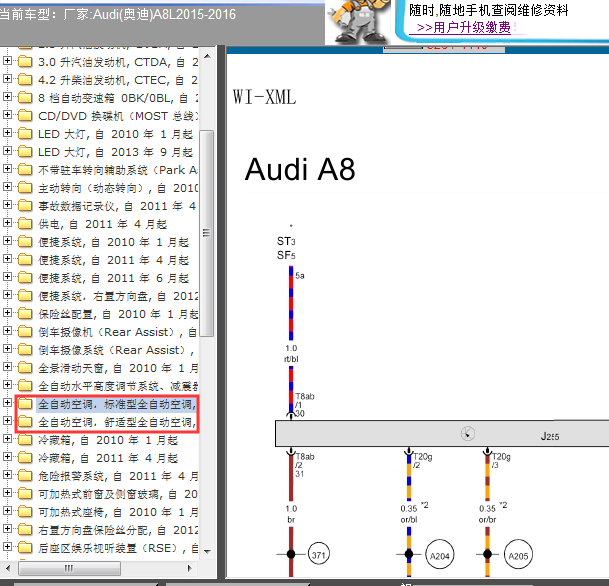
Task: Click the T8ab /1 30 connector label
Action: (x=304, y=405)
